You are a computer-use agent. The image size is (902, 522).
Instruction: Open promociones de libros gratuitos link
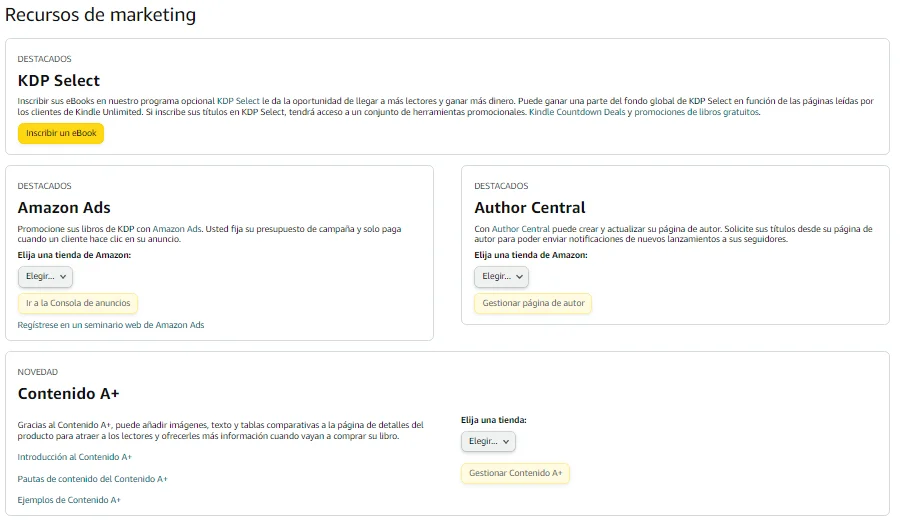[x=697, y=112]
